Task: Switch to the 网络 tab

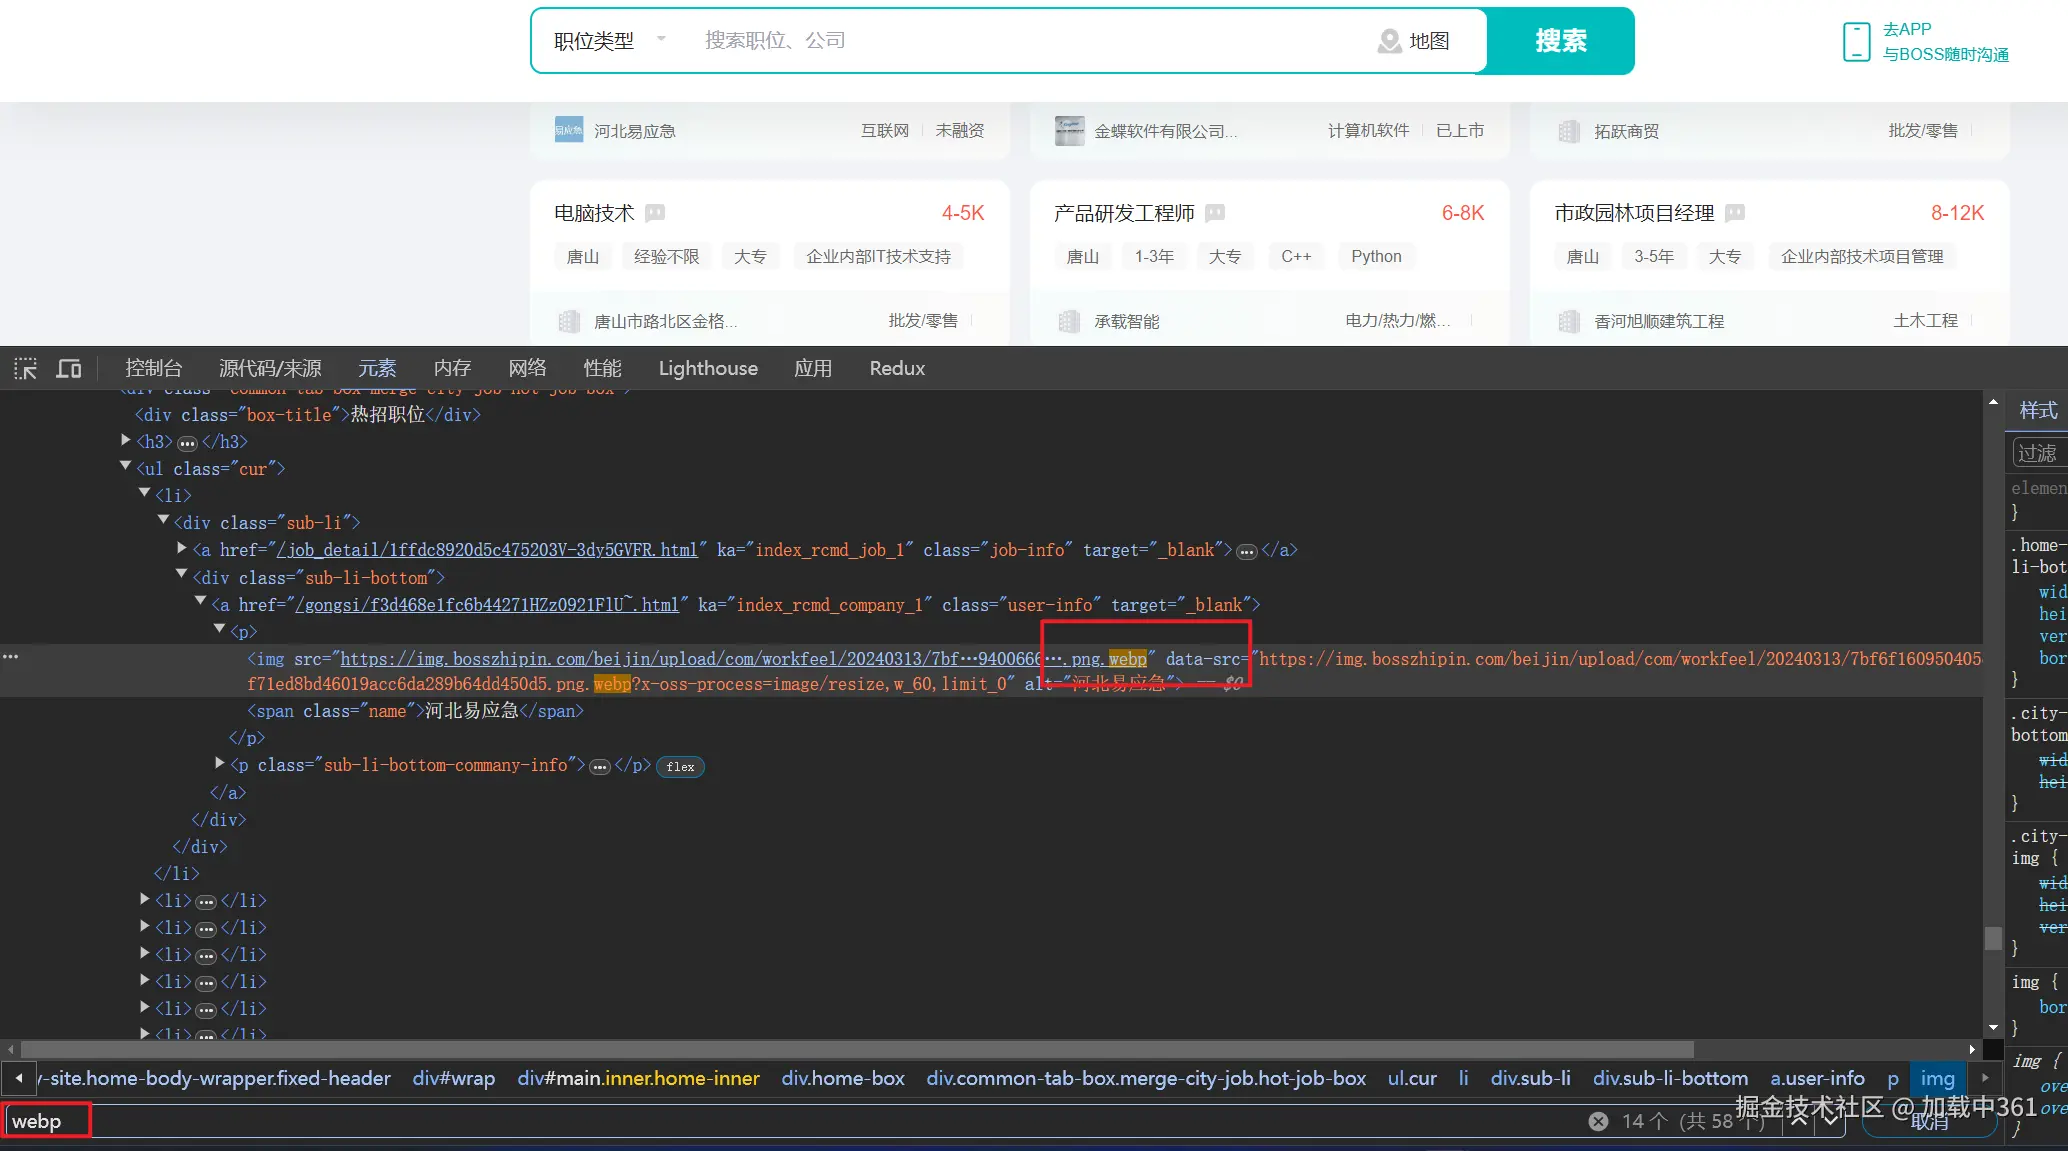Action: (x=527, y=368)
